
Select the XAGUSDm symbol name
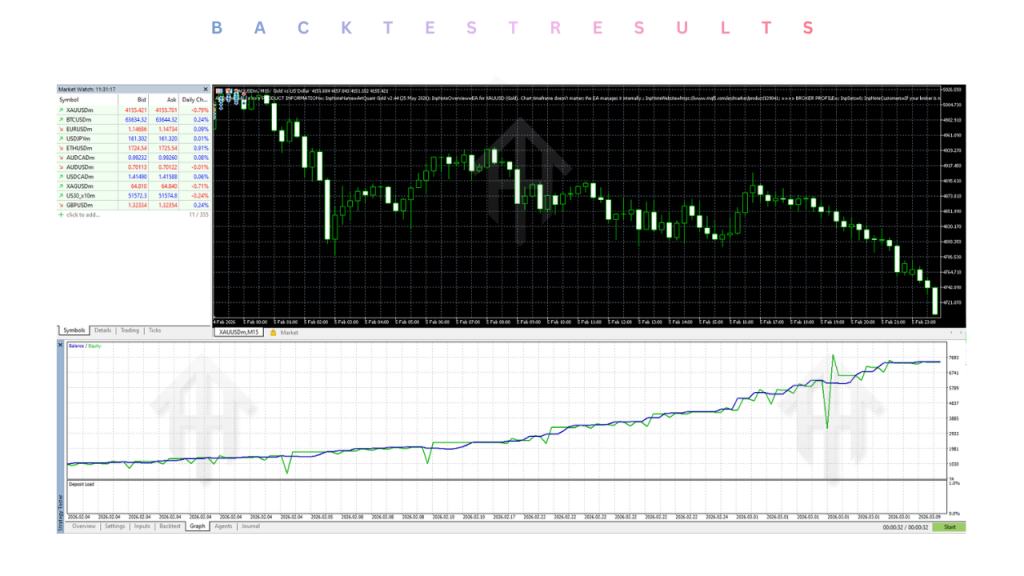80,186
